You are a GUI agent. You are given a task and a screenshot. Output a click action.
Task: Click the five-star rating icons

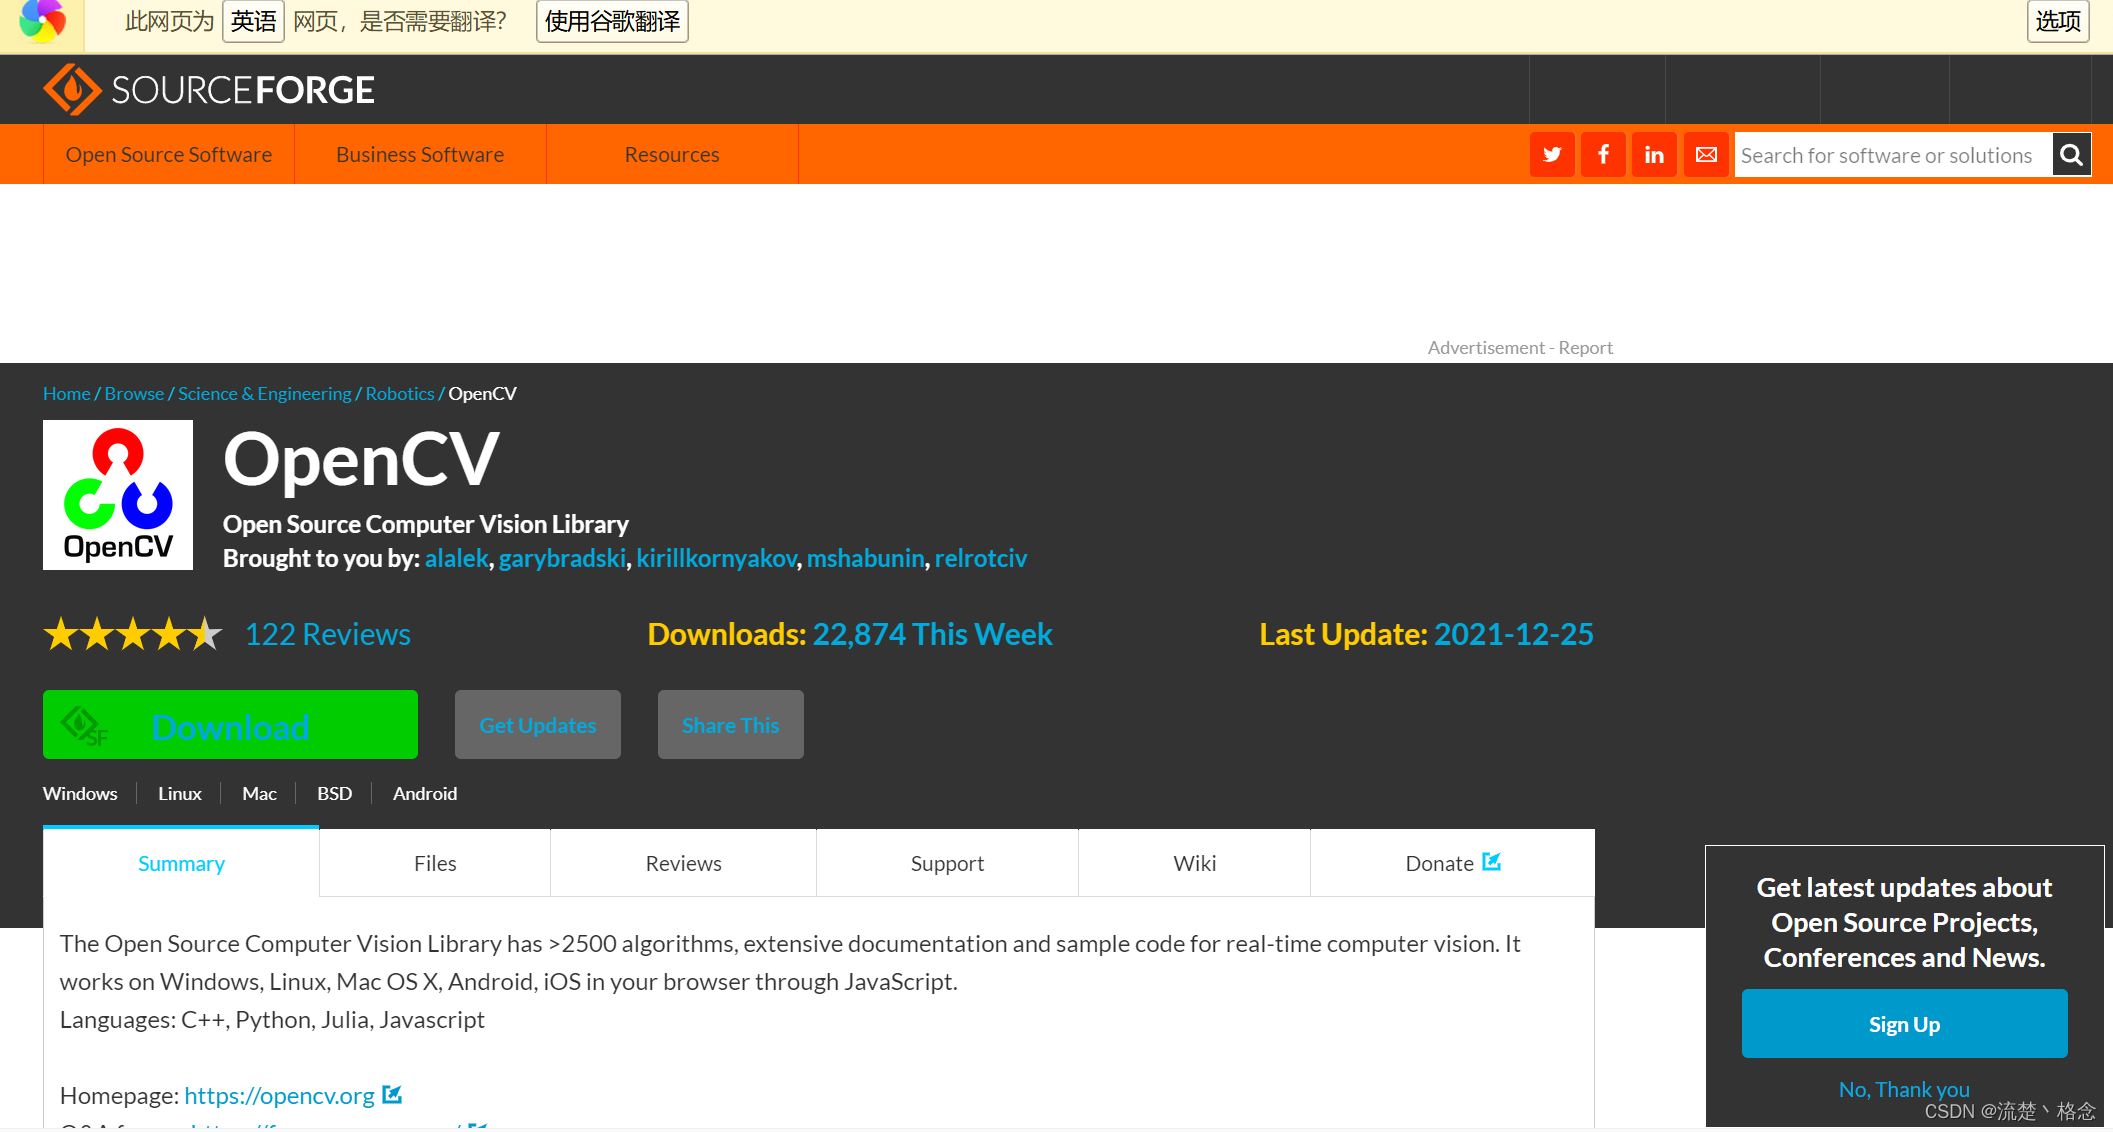[x=133, y=634]
